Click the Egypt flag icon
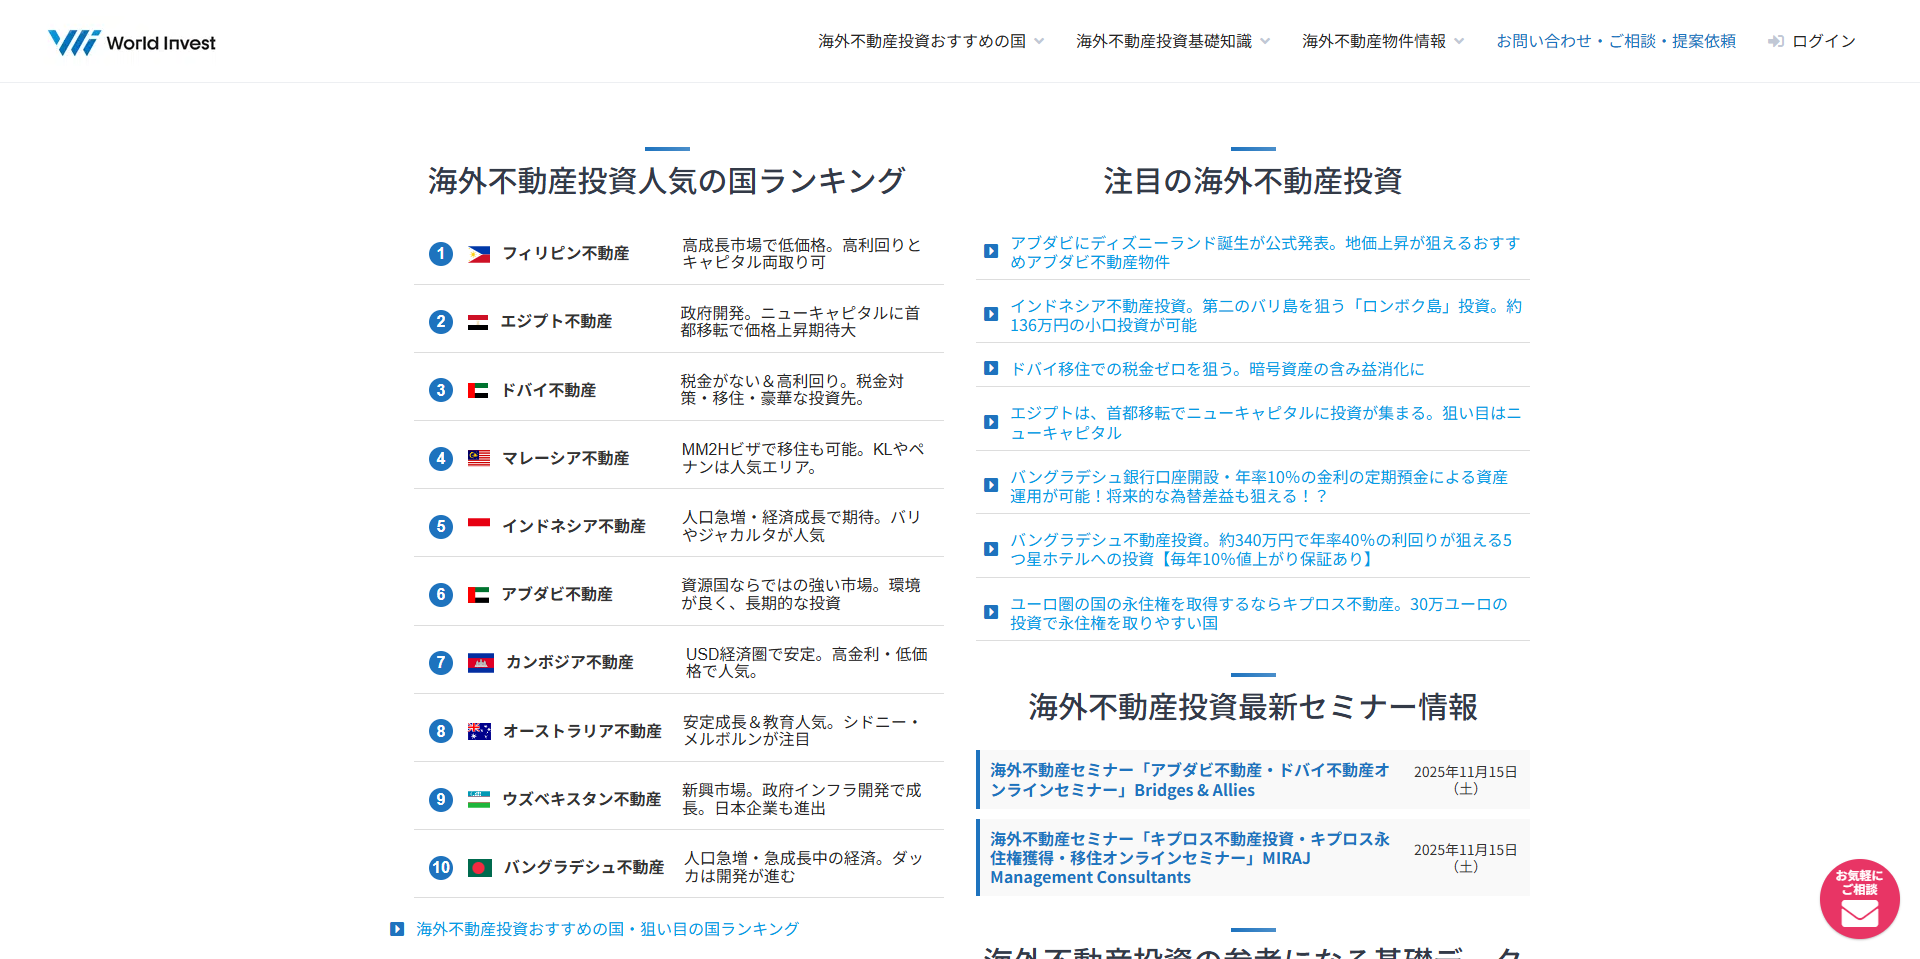Screen dimensions: 1920x959 pos(478,322)
